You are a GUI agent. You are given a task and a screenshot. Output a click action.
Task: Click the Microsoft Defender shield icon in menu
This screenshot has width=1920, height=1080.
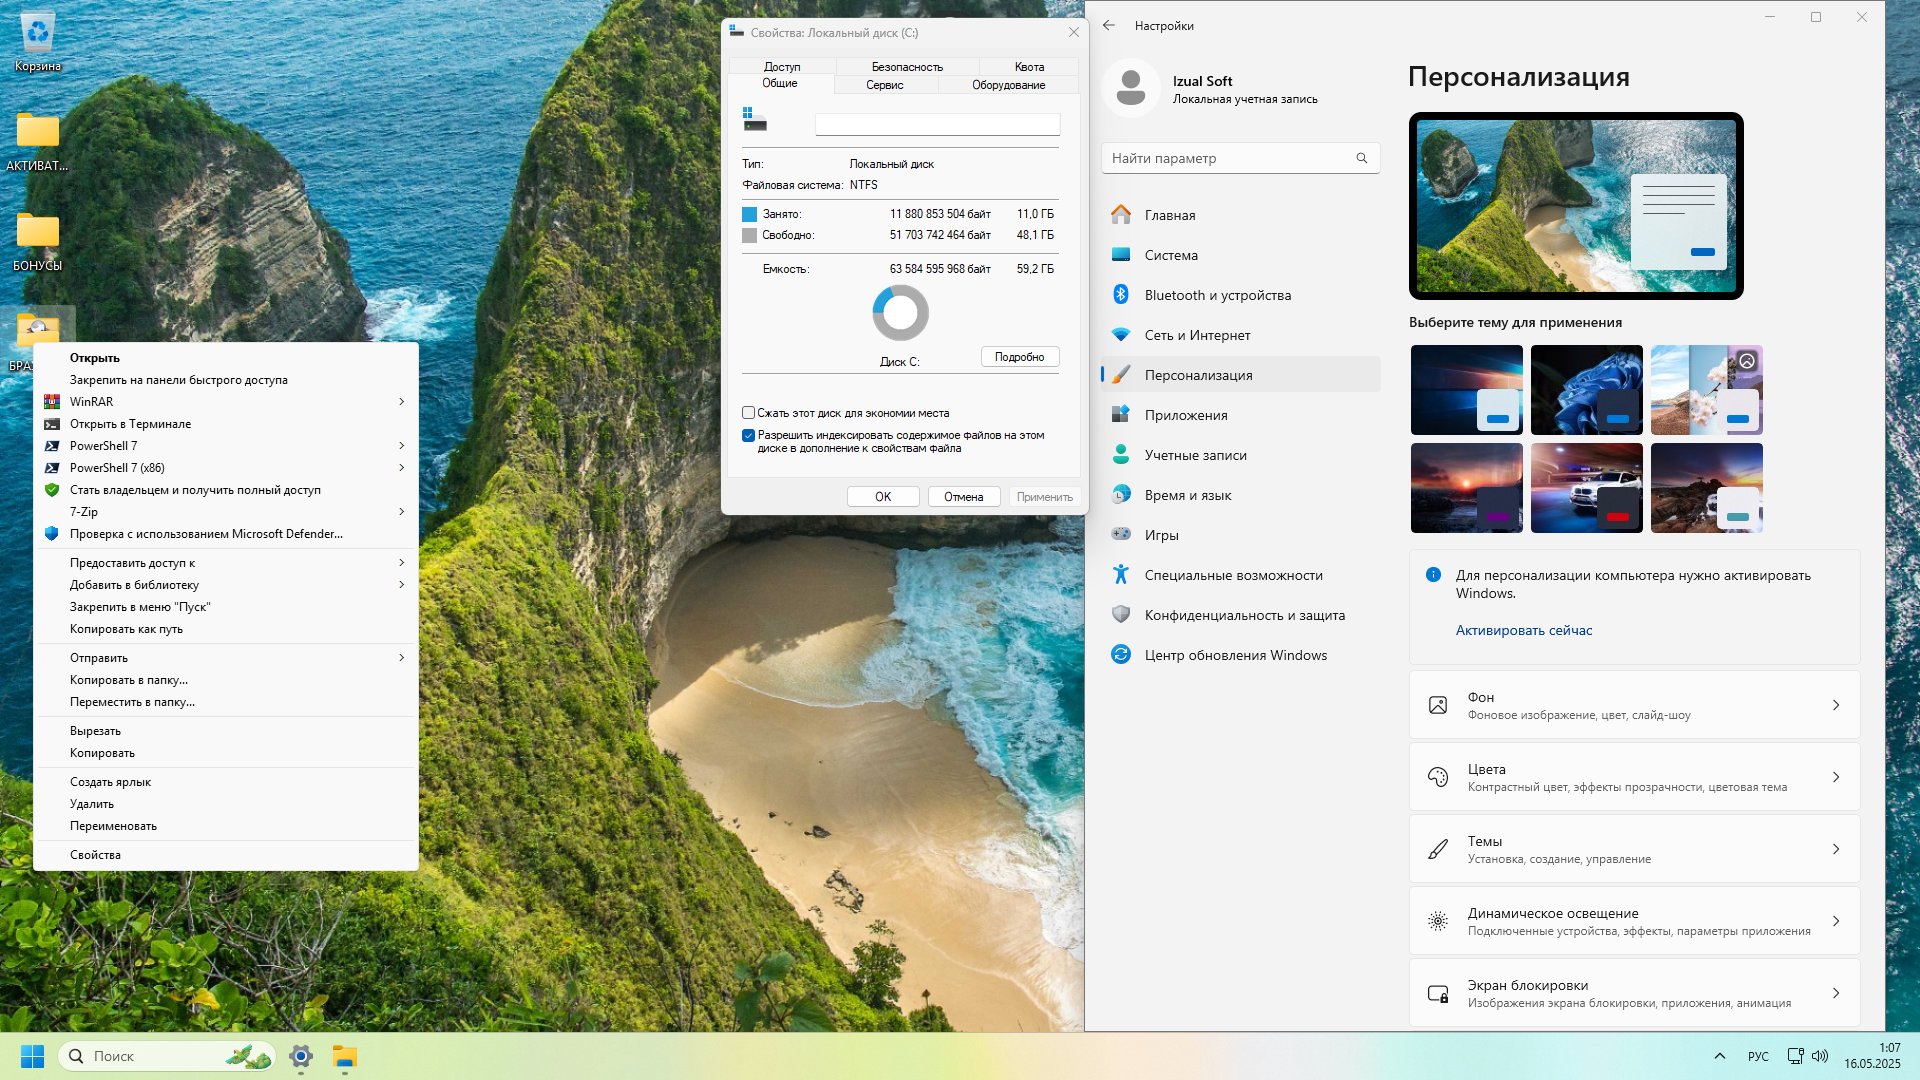(x=52, y=534)
